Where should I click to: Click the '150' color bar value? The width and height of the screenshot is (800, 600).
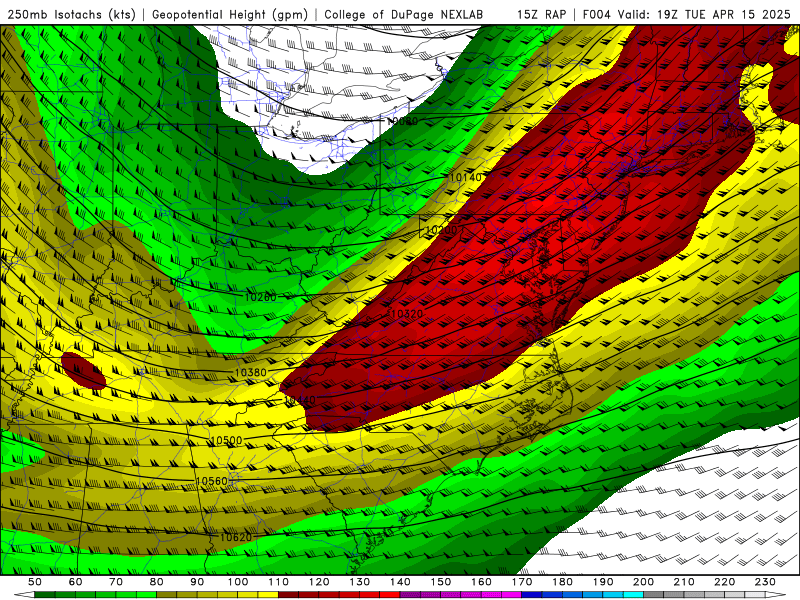pyautogui.click(x=441, y=582)
